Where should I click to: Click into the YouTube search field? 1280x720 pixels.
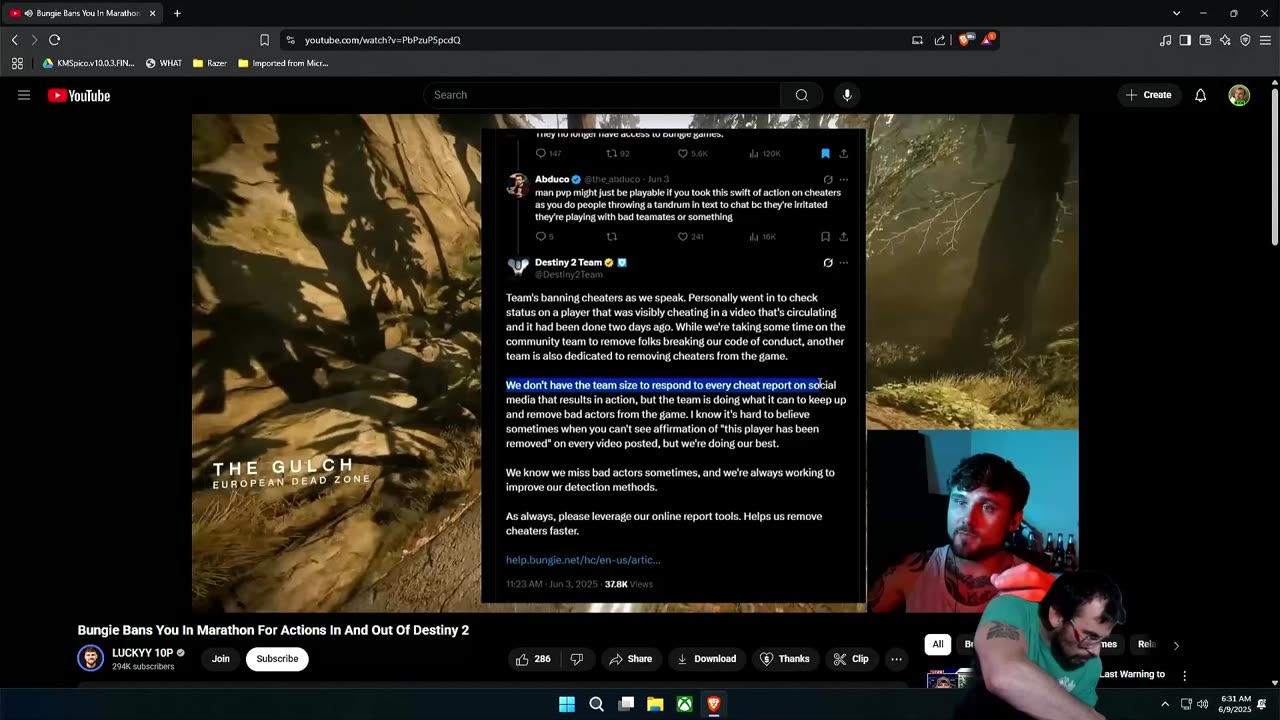coord(602,95)
